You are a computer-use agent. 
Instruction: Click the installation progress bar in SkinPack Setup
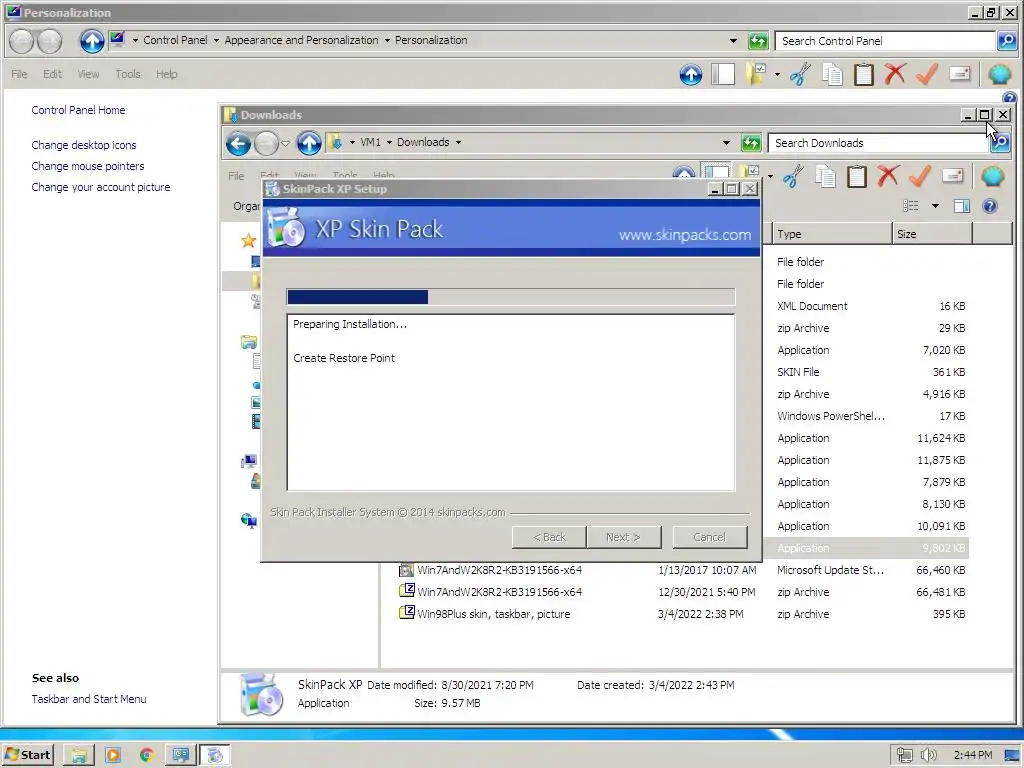coord(511,297)
